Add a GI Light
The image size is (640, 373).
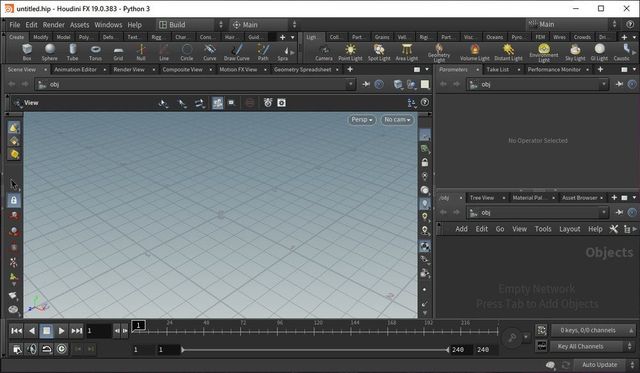click(x=599, y=53)
